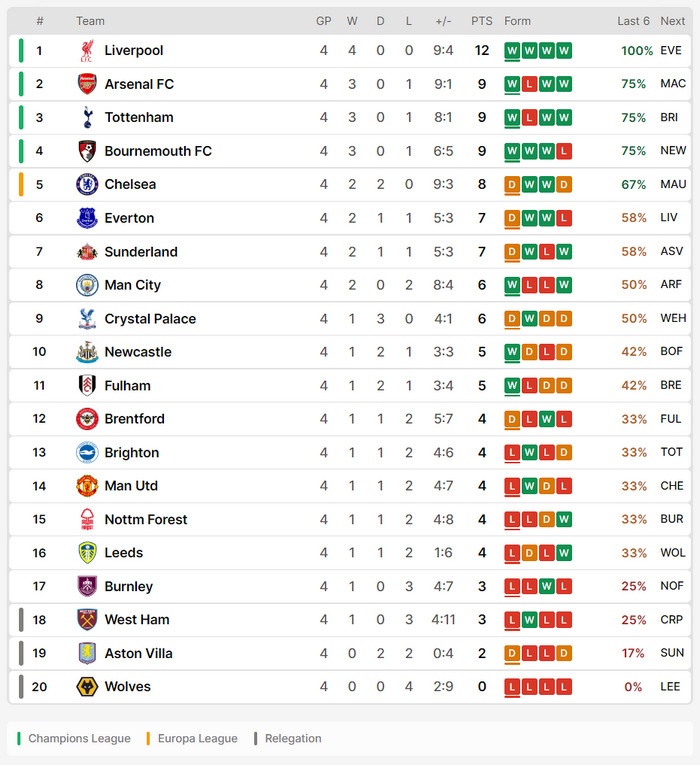Click the West Ham club crest
700x765 pixels.
(x=87, y=620)
